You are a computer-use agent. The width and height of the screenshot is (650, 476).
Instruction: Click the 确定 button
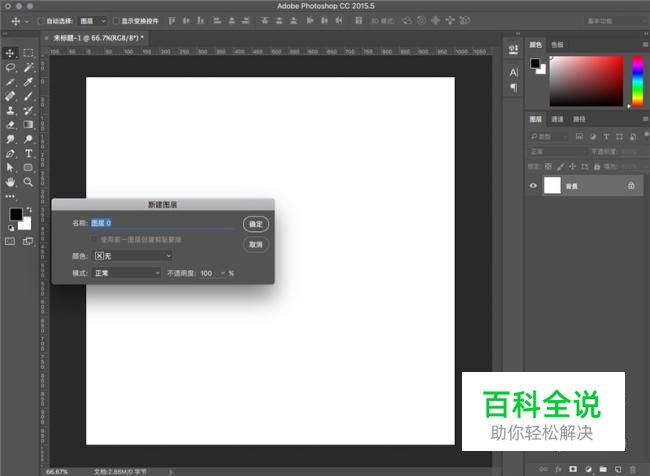(255, 224)
